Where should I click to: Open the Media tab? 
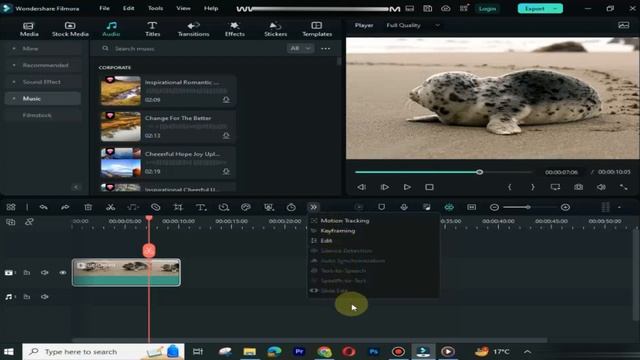(x=29, y=29)
